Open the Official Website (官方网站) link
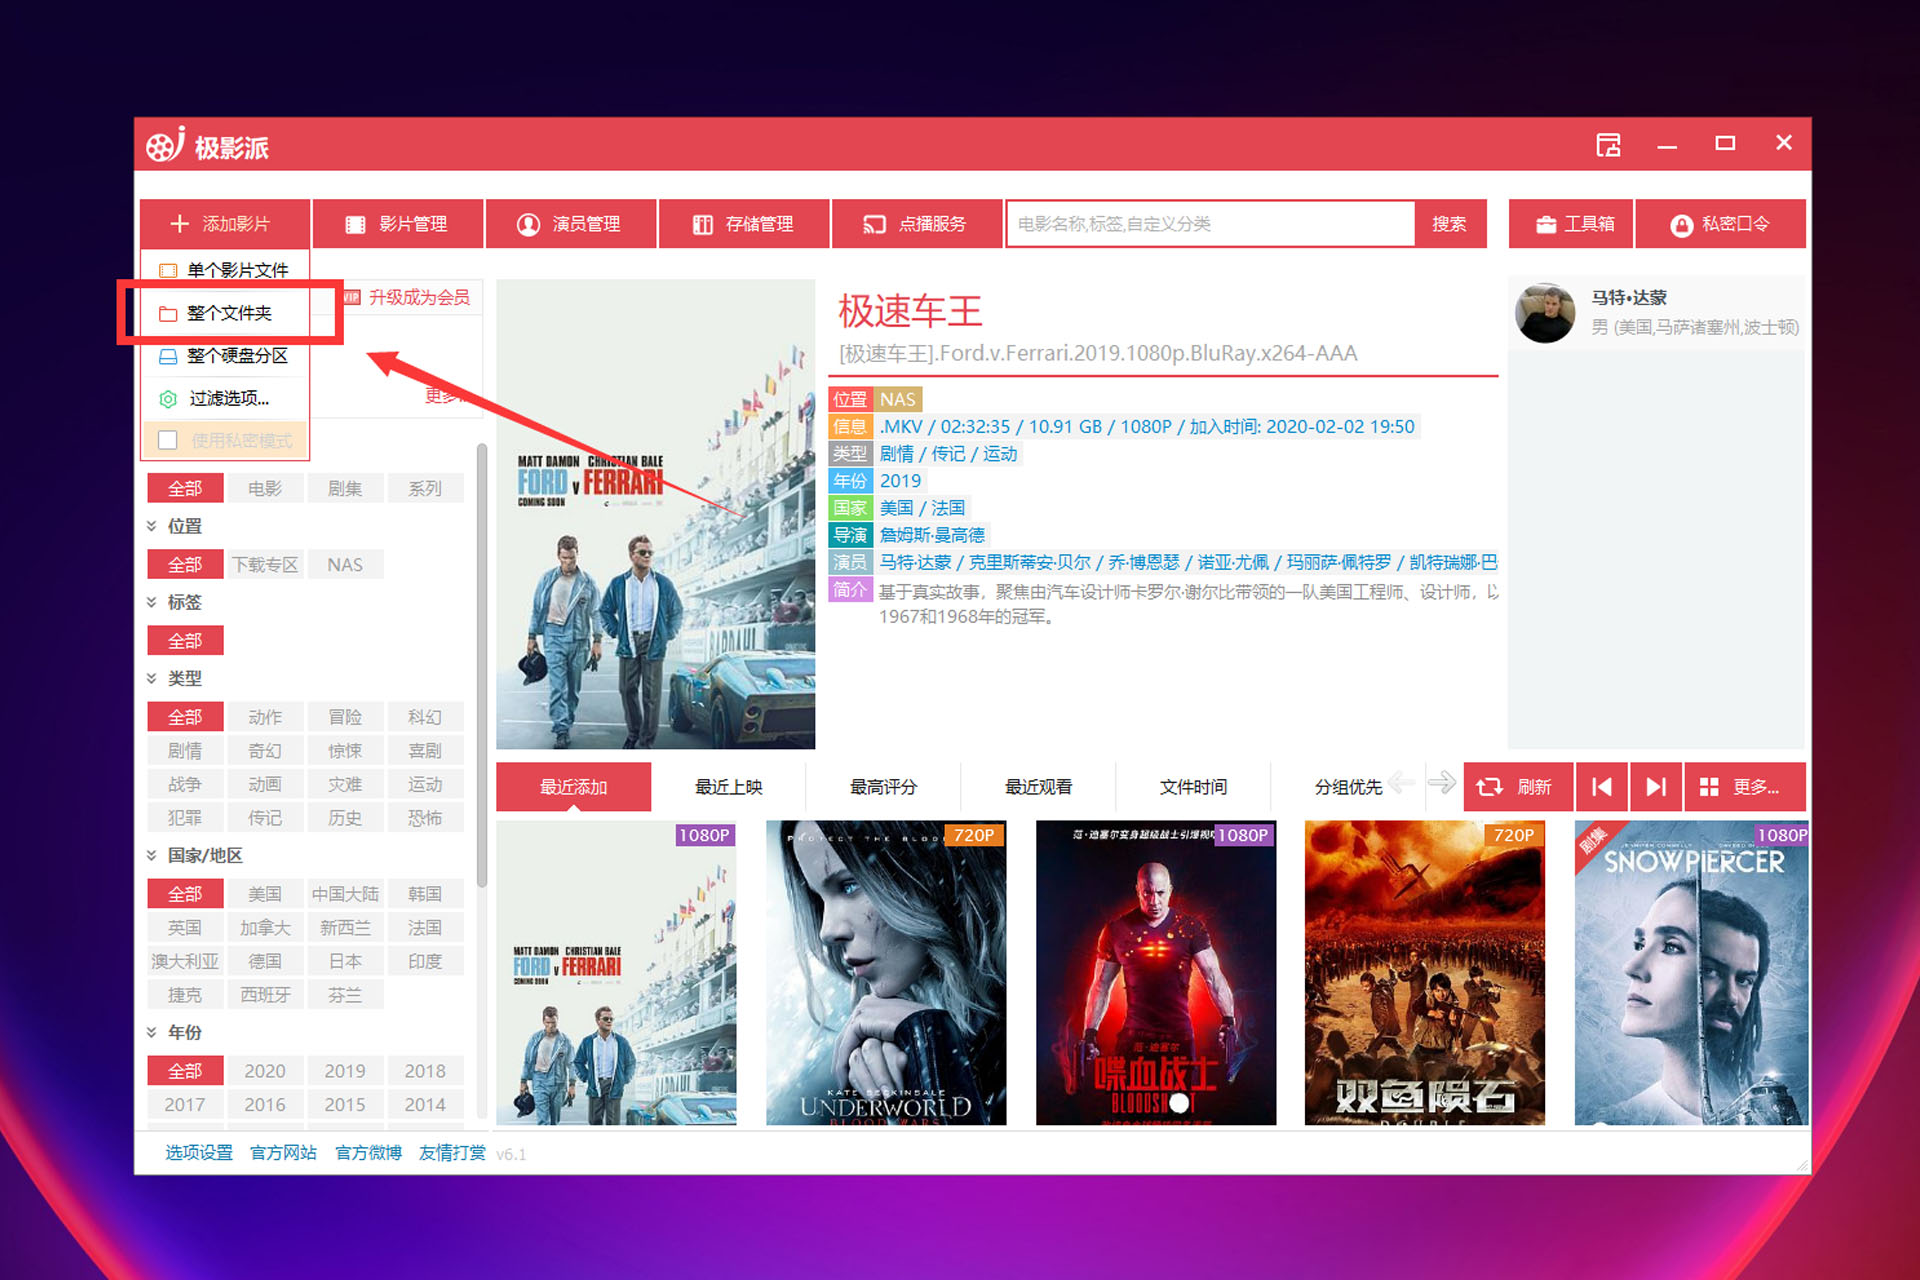The image size is (1920, 1280). click(x=283, y=1153)
